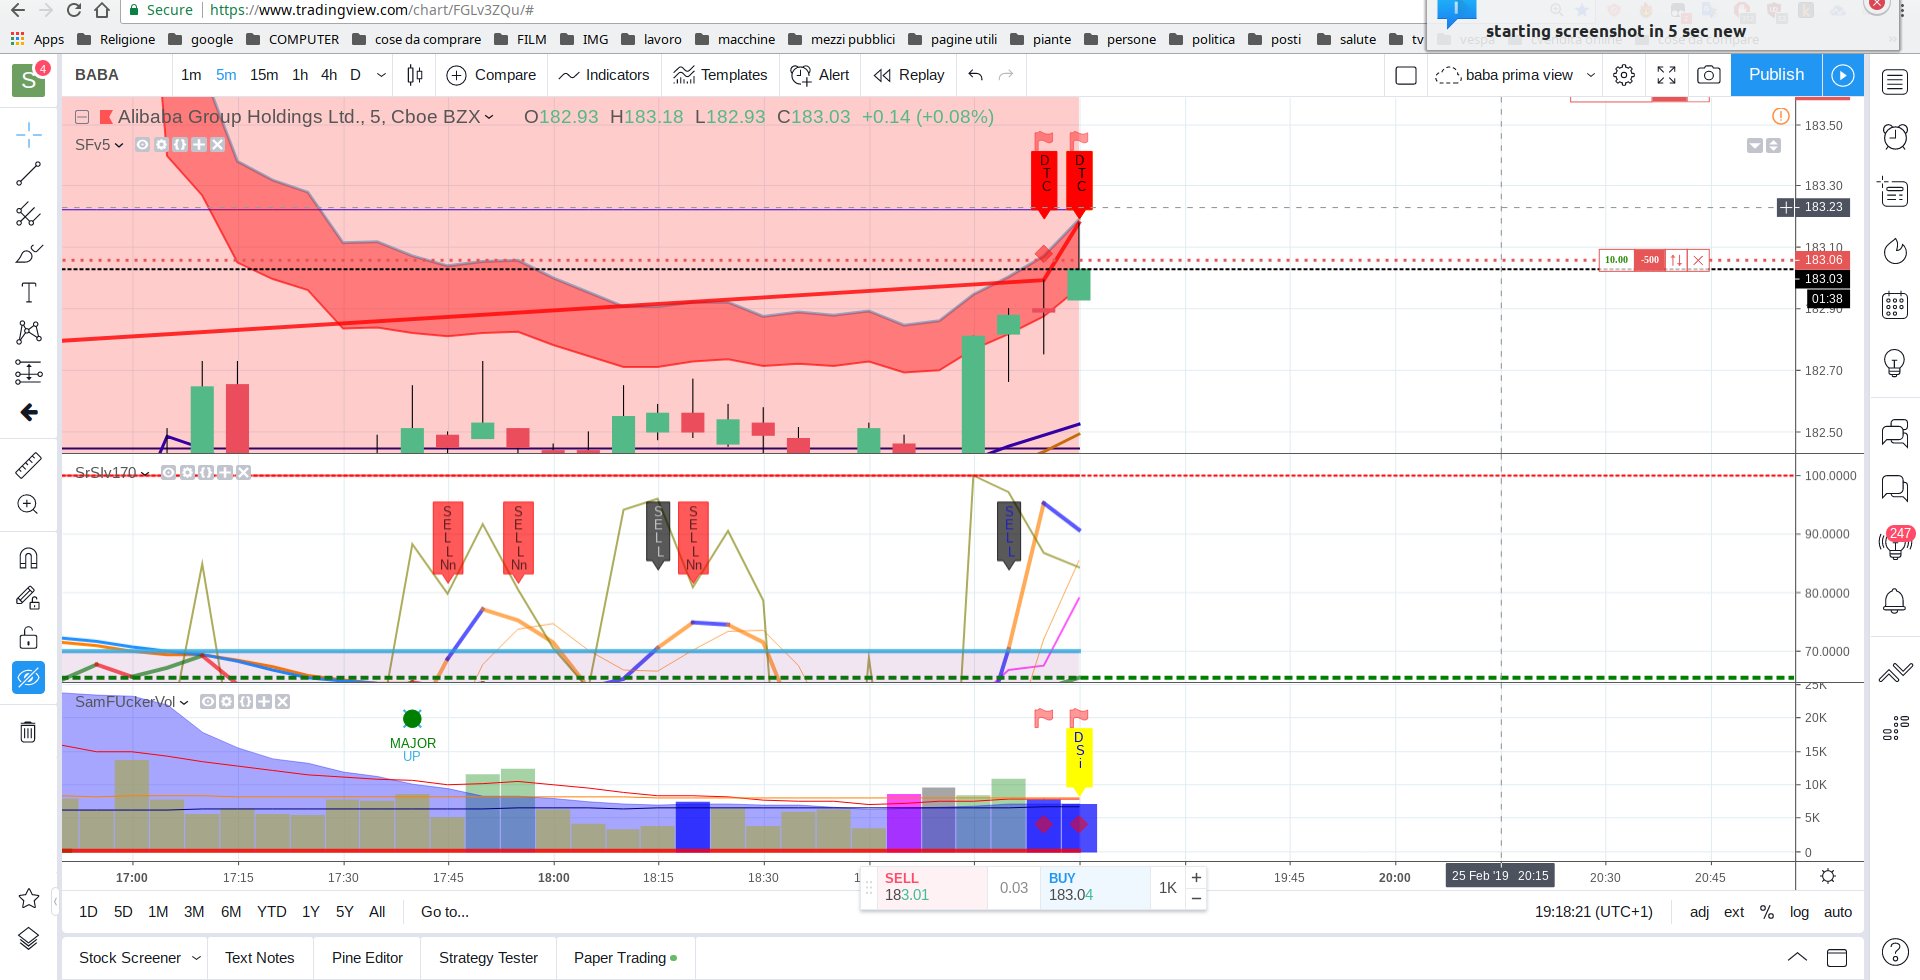Open the help question mark icon
The height and width of the screenshot is (980, 1920).
(x=1895, y=951)
